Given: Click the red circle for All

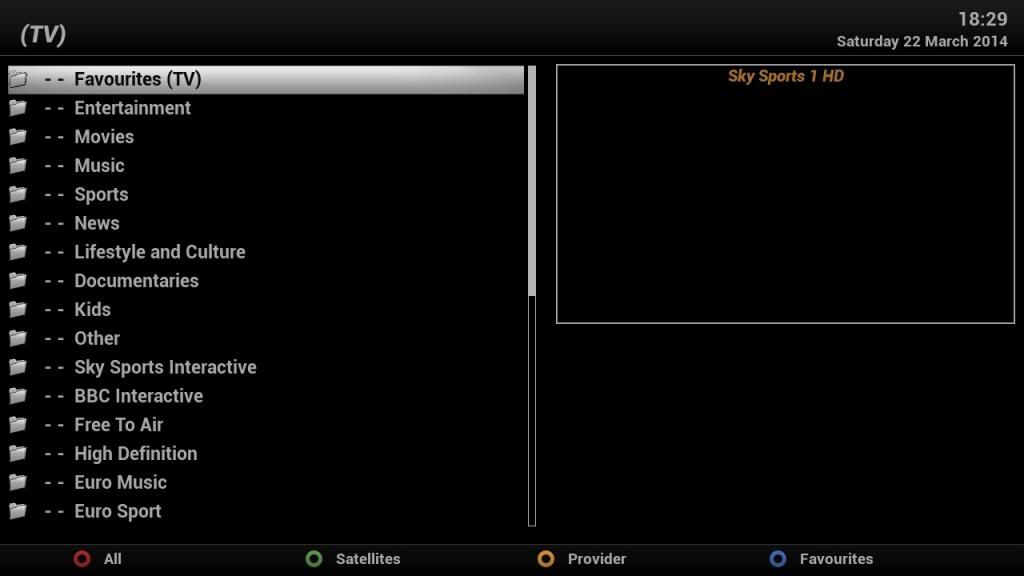Looking at the screenshot, I should point(82,559).
